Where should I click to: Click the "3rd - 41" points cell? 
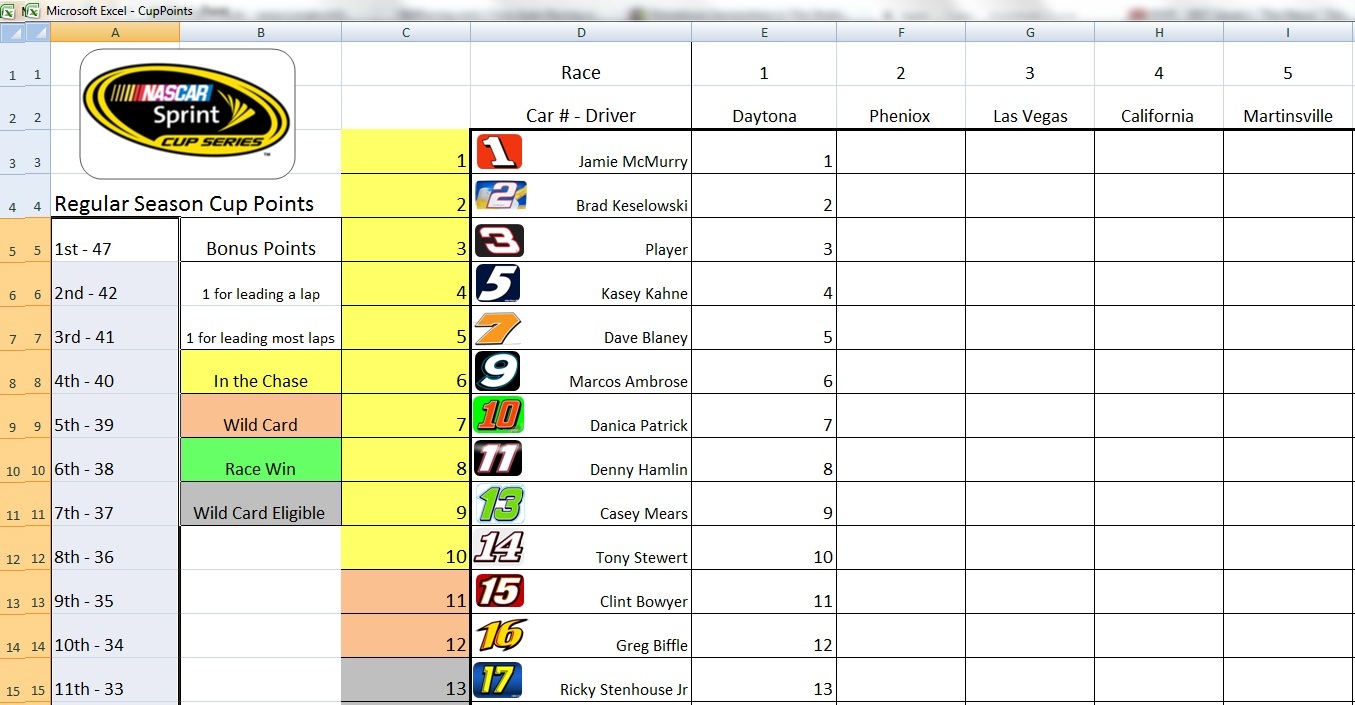(x=116, y=328)
